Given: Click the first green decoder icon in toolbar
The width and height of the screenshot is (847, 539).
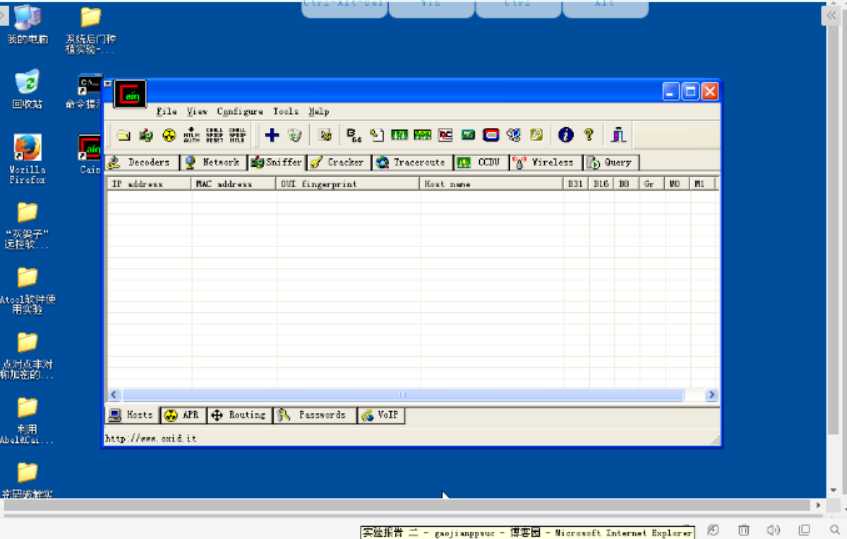Looking at the screenshot, I should (399, 135).
